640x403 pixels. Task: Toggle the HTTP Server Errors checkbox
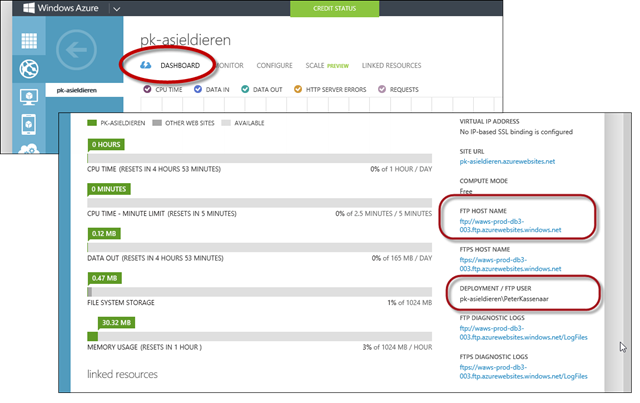(300, 89)
